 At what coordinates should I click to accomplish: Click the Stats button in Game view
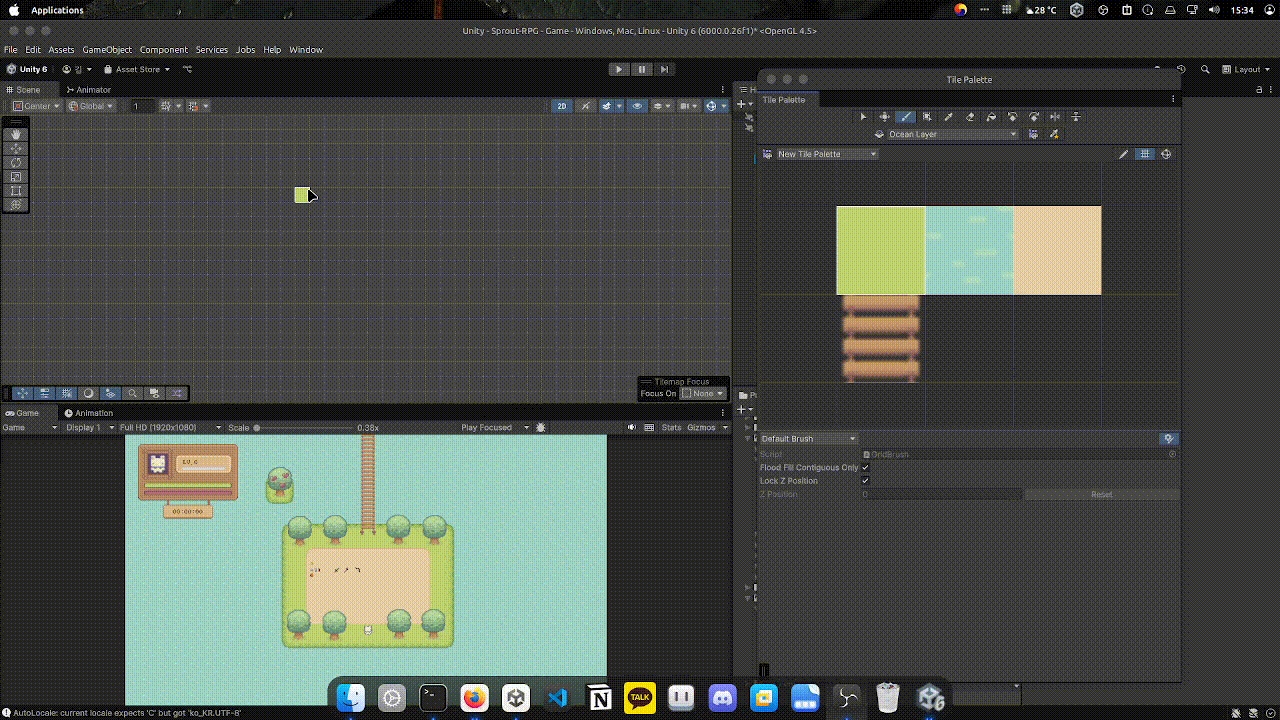pyautogui.click(x=671, y=428)
